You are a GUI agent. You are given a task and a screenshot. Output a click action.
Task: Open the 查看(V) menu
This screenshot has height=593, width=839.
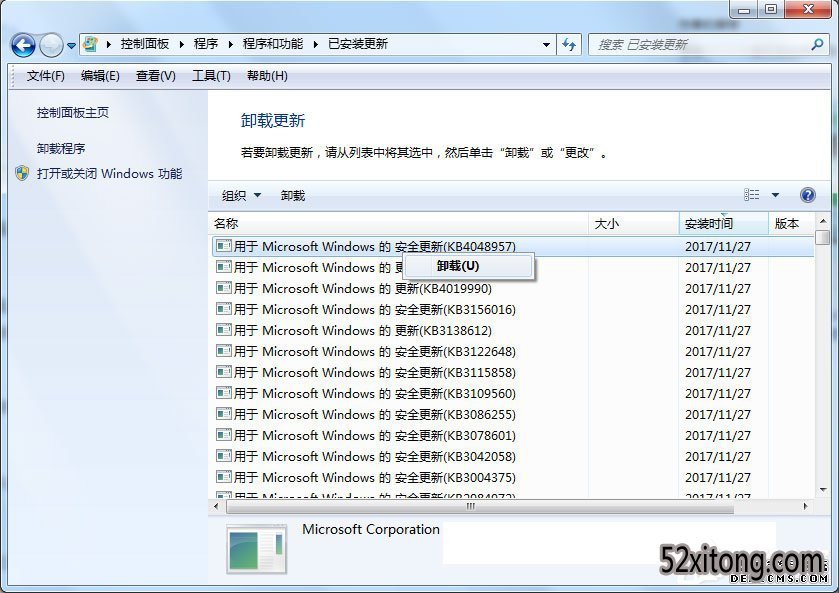point(156,76)
